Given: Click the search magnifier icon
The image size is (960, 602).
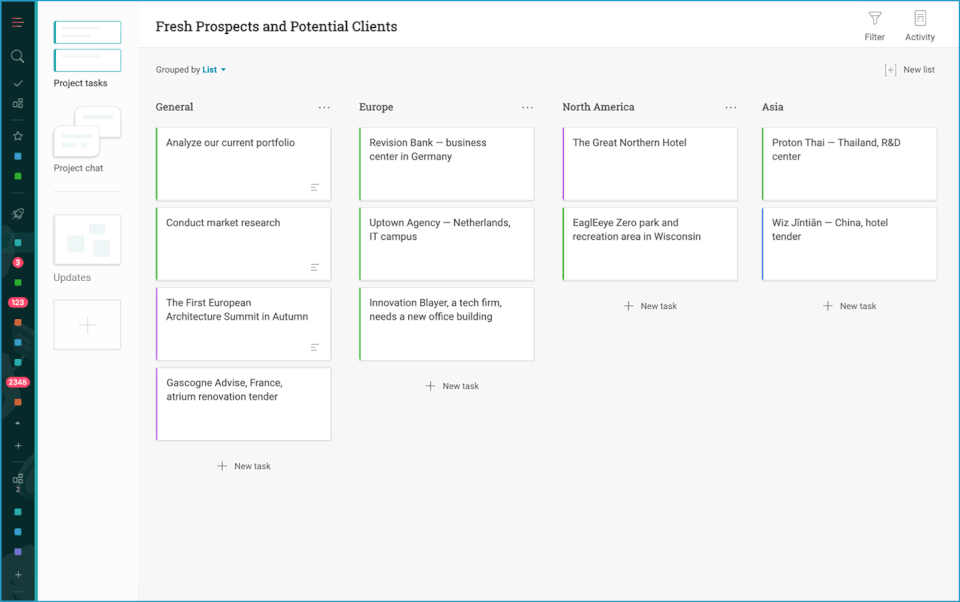Looking at the screenshot, I should point(17,57).
